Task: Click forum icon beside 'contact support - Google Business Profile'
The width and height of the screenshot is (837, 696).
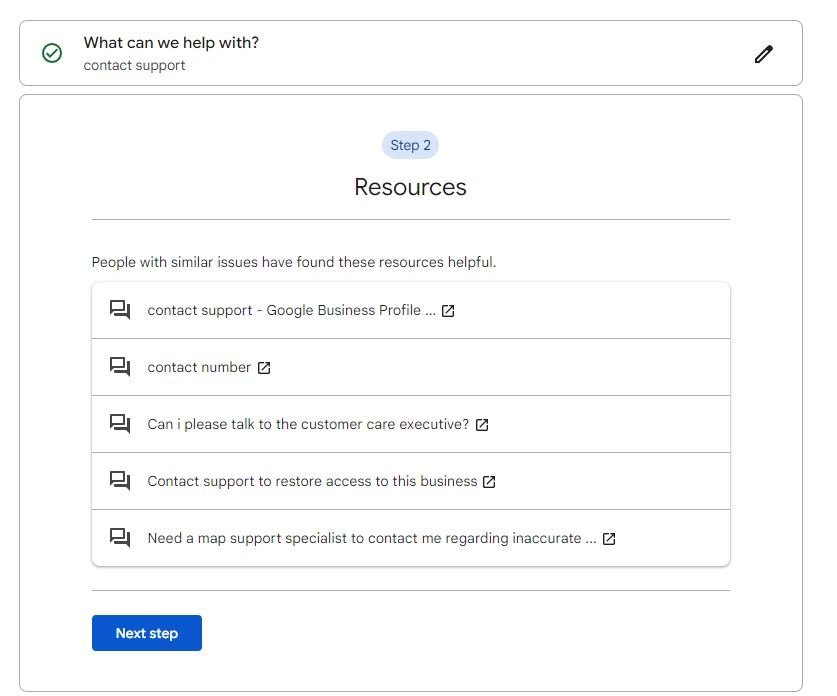Action: pos(120,310)
